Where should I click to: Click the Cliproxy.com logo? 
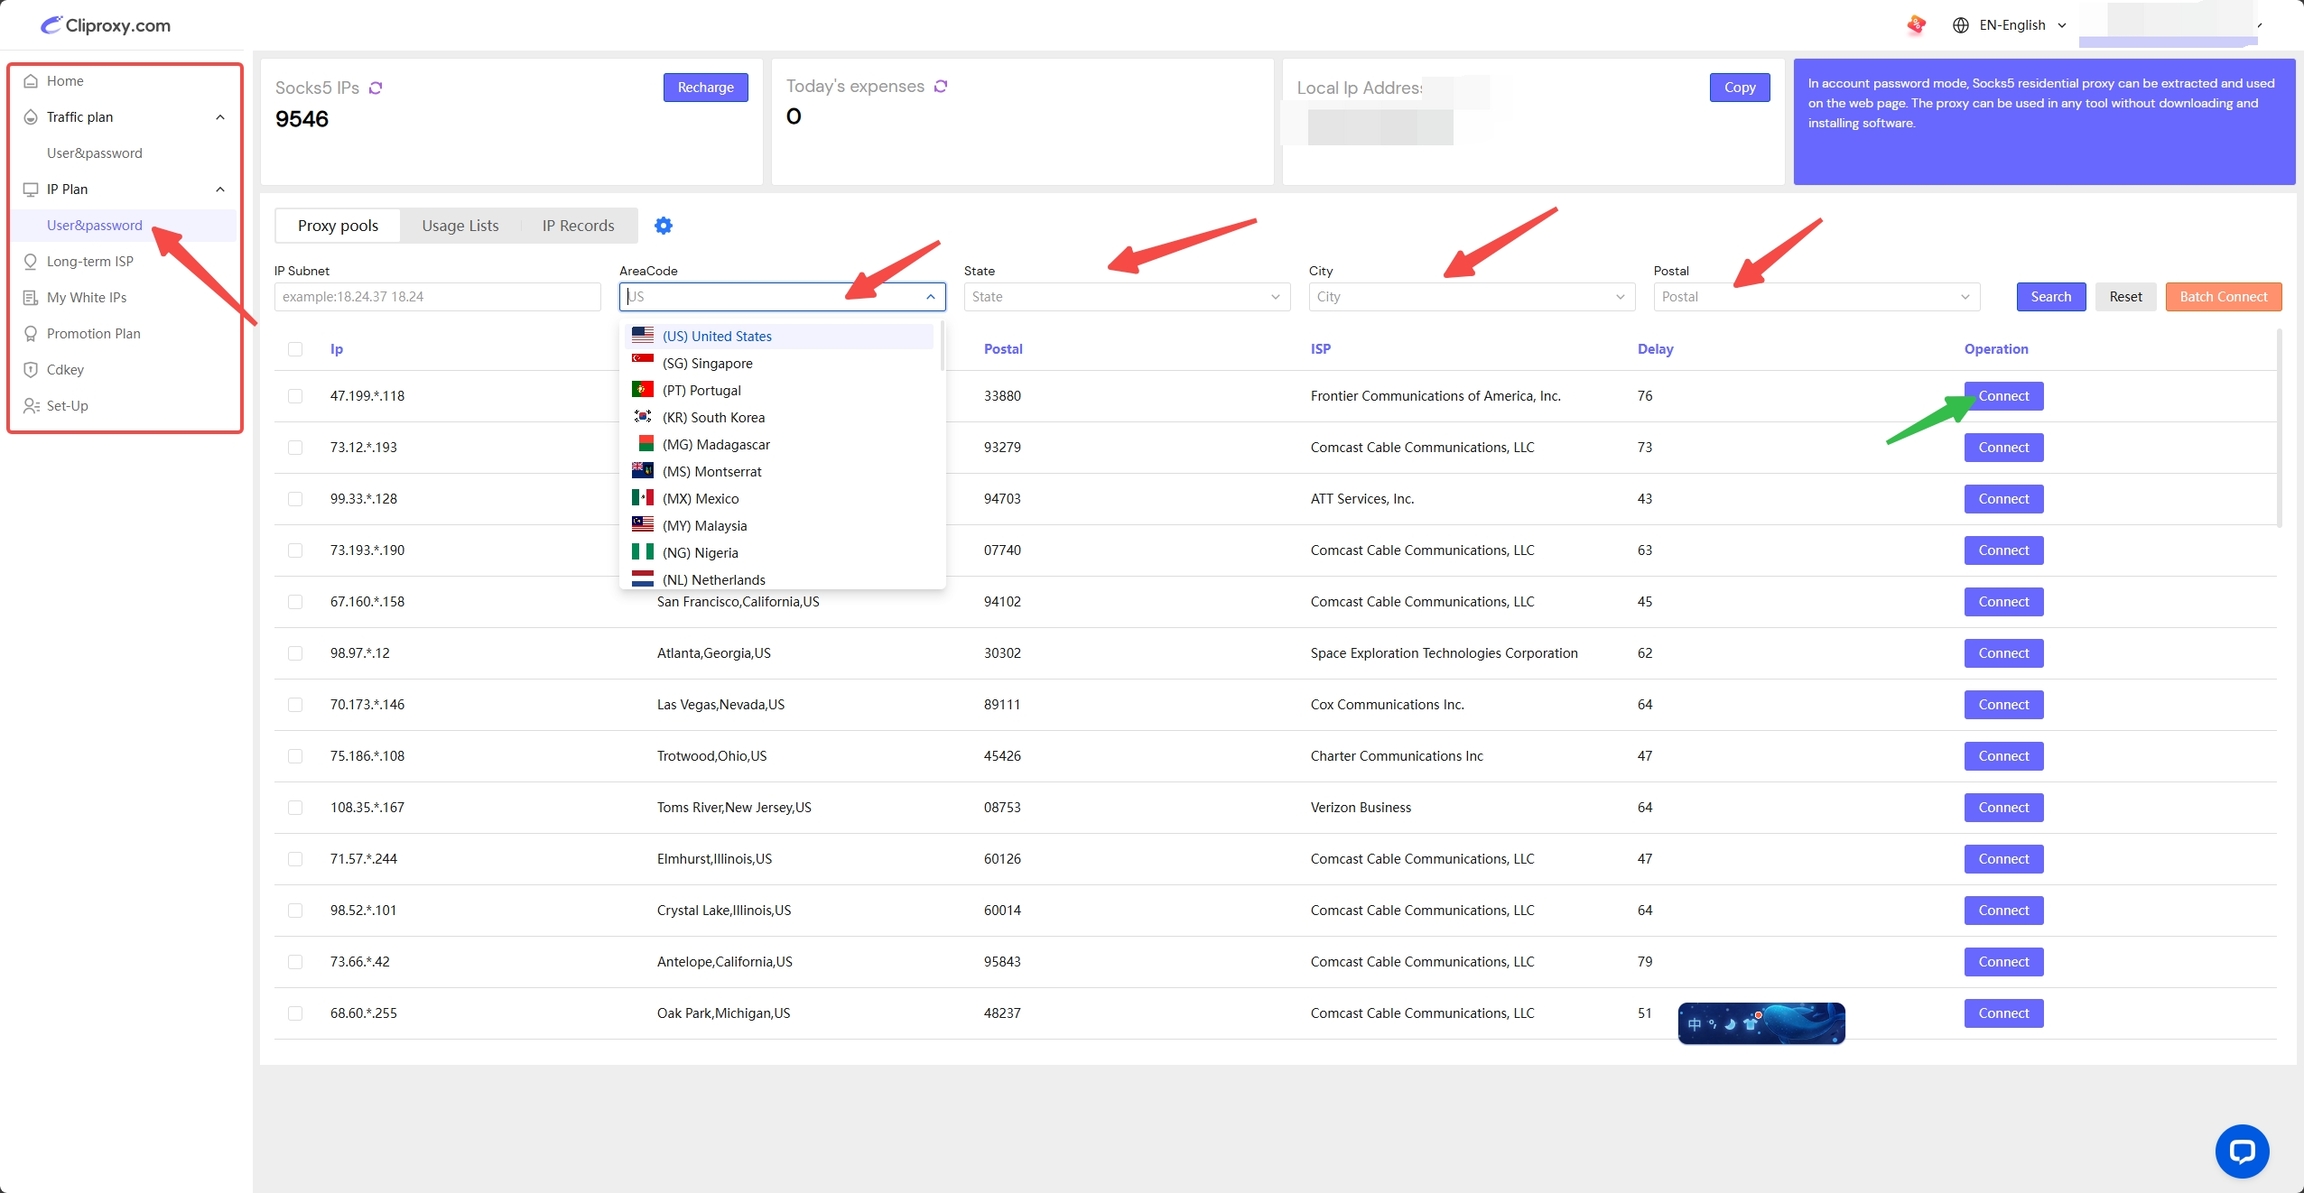[106, 25]
